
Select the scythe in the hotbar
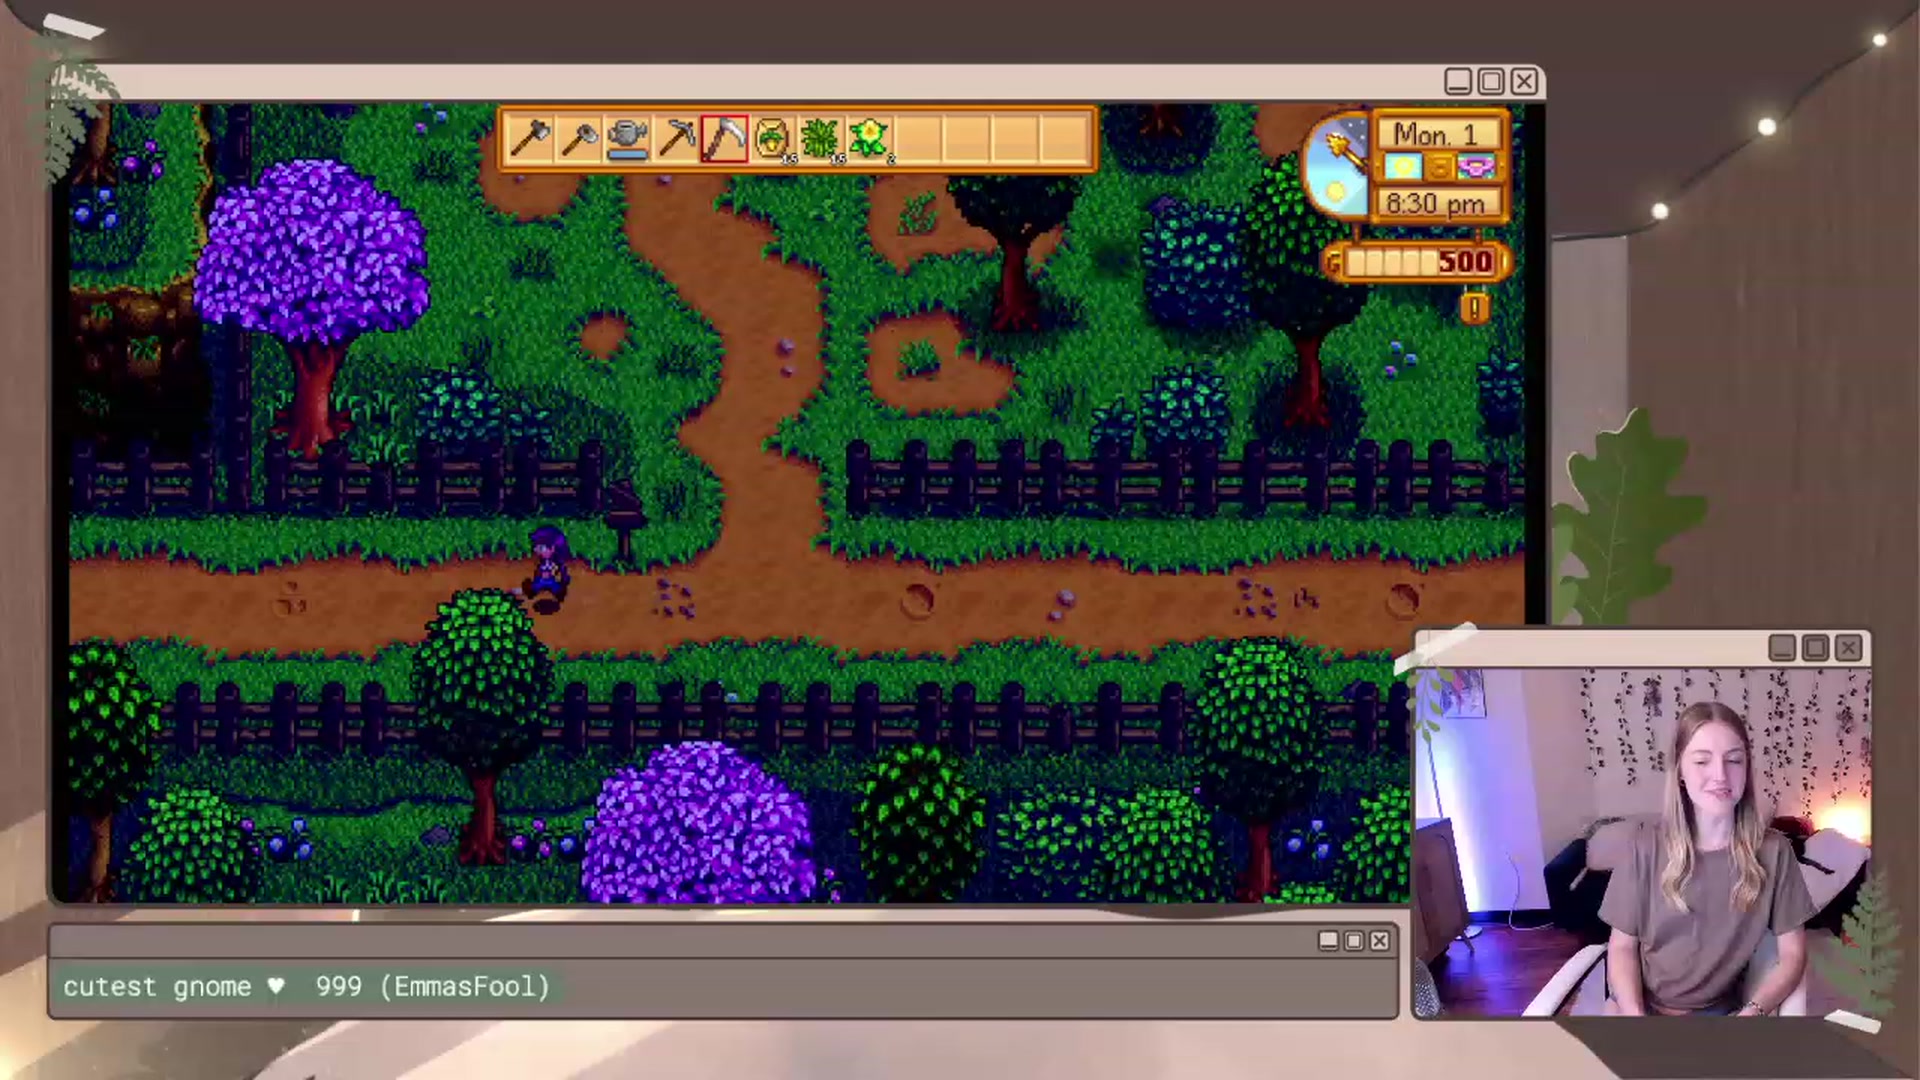(725, 138)
